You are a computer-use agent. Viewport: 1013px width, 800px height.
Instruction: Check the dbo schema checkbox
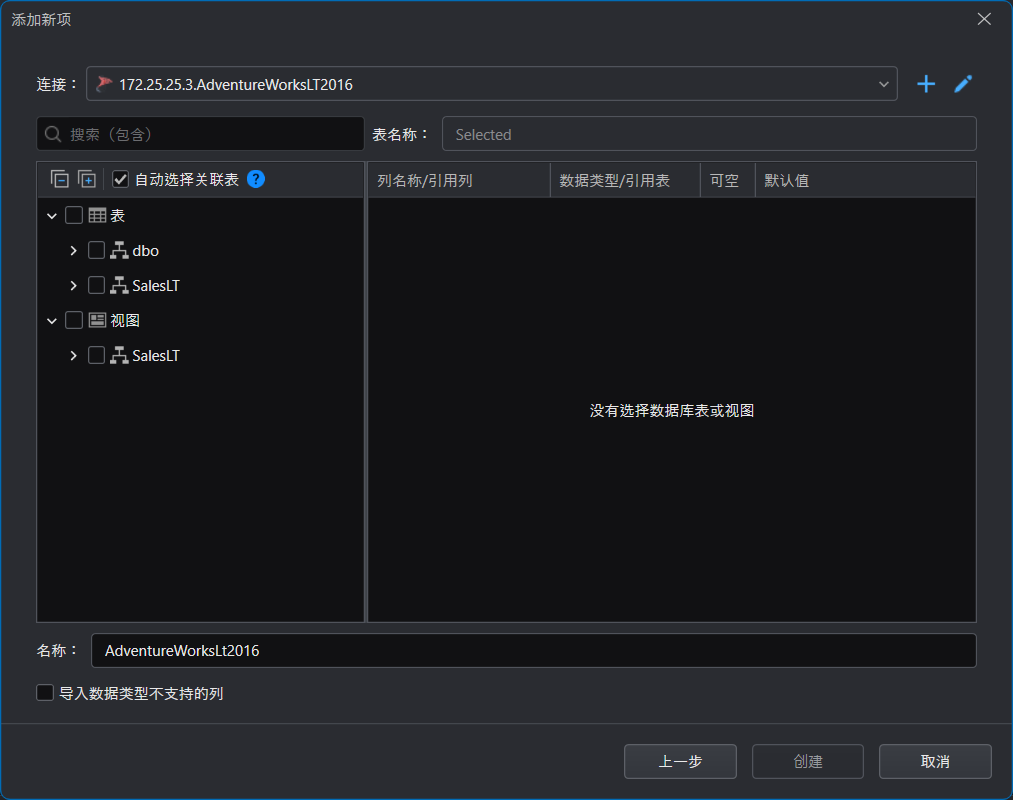click(x=96, y=250)
